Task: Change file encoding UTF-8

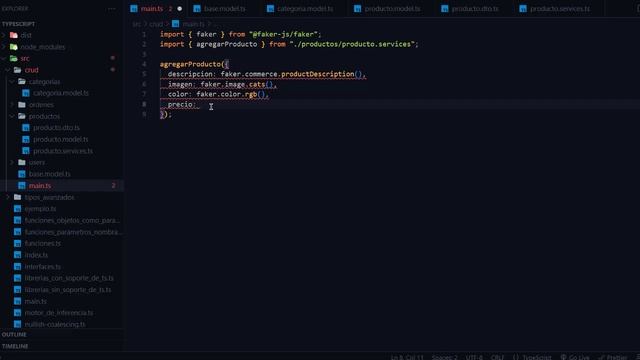Action: (x=474, y=357)
